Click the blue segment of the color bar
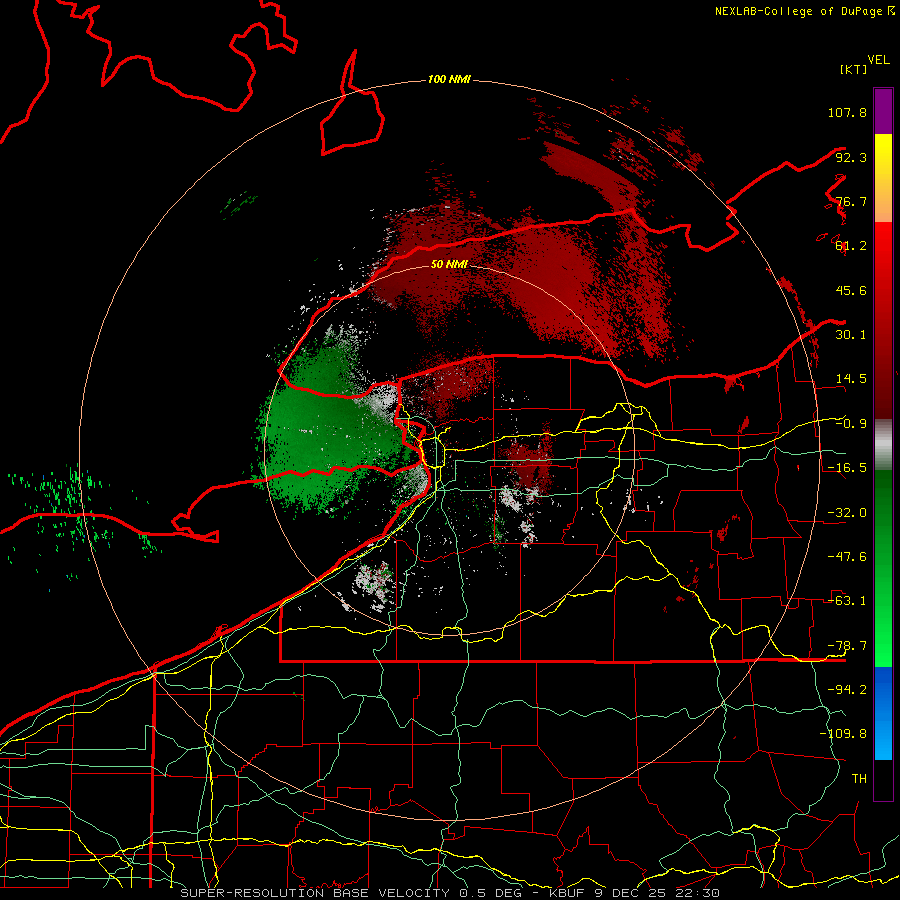The image size is (900, 900). [x=883, y=713]
